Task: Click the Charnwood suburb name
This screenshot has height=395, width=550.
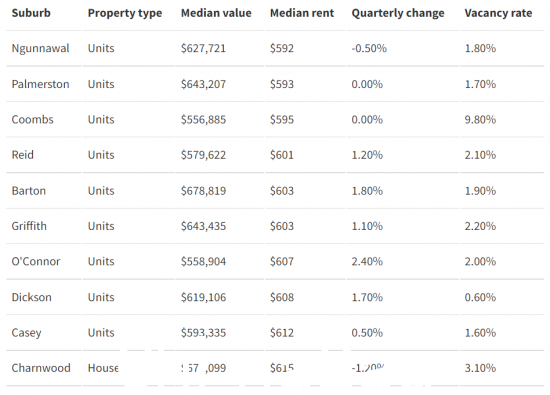Action: 41,368
